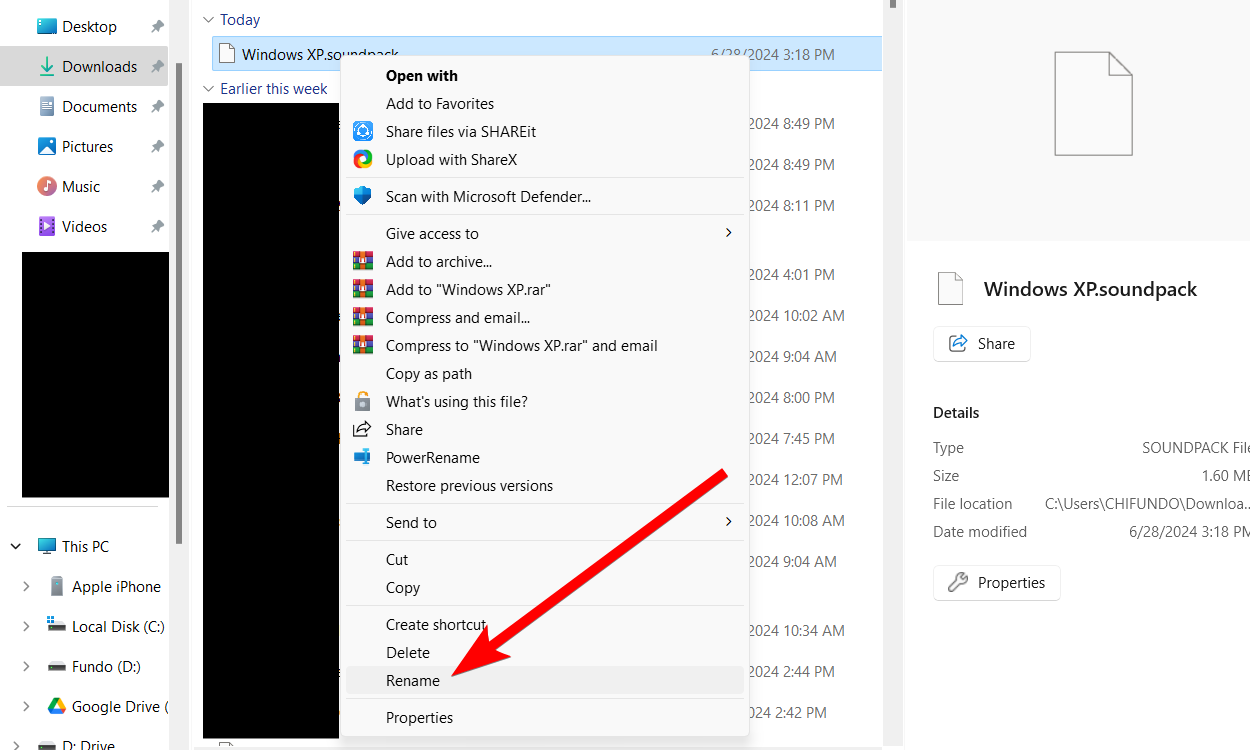Click the This PC monitor icon
Viewport: 1250px width, 750px height.
pos(46,546)
